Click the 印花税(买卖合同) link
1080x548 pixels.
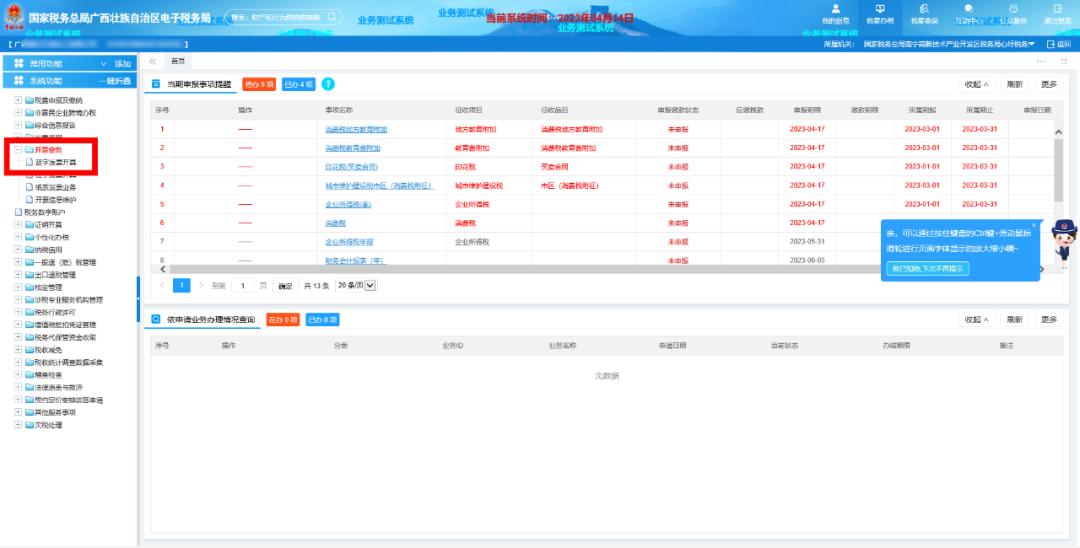(x=351, y=166)
